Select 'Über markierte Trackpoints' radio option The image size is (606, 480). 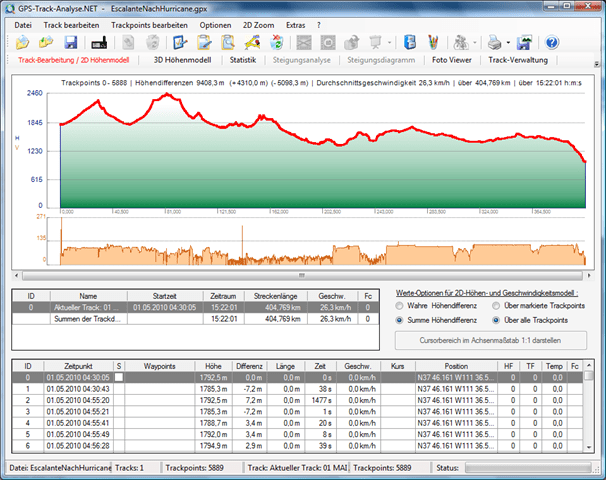(x=497, y=305)
